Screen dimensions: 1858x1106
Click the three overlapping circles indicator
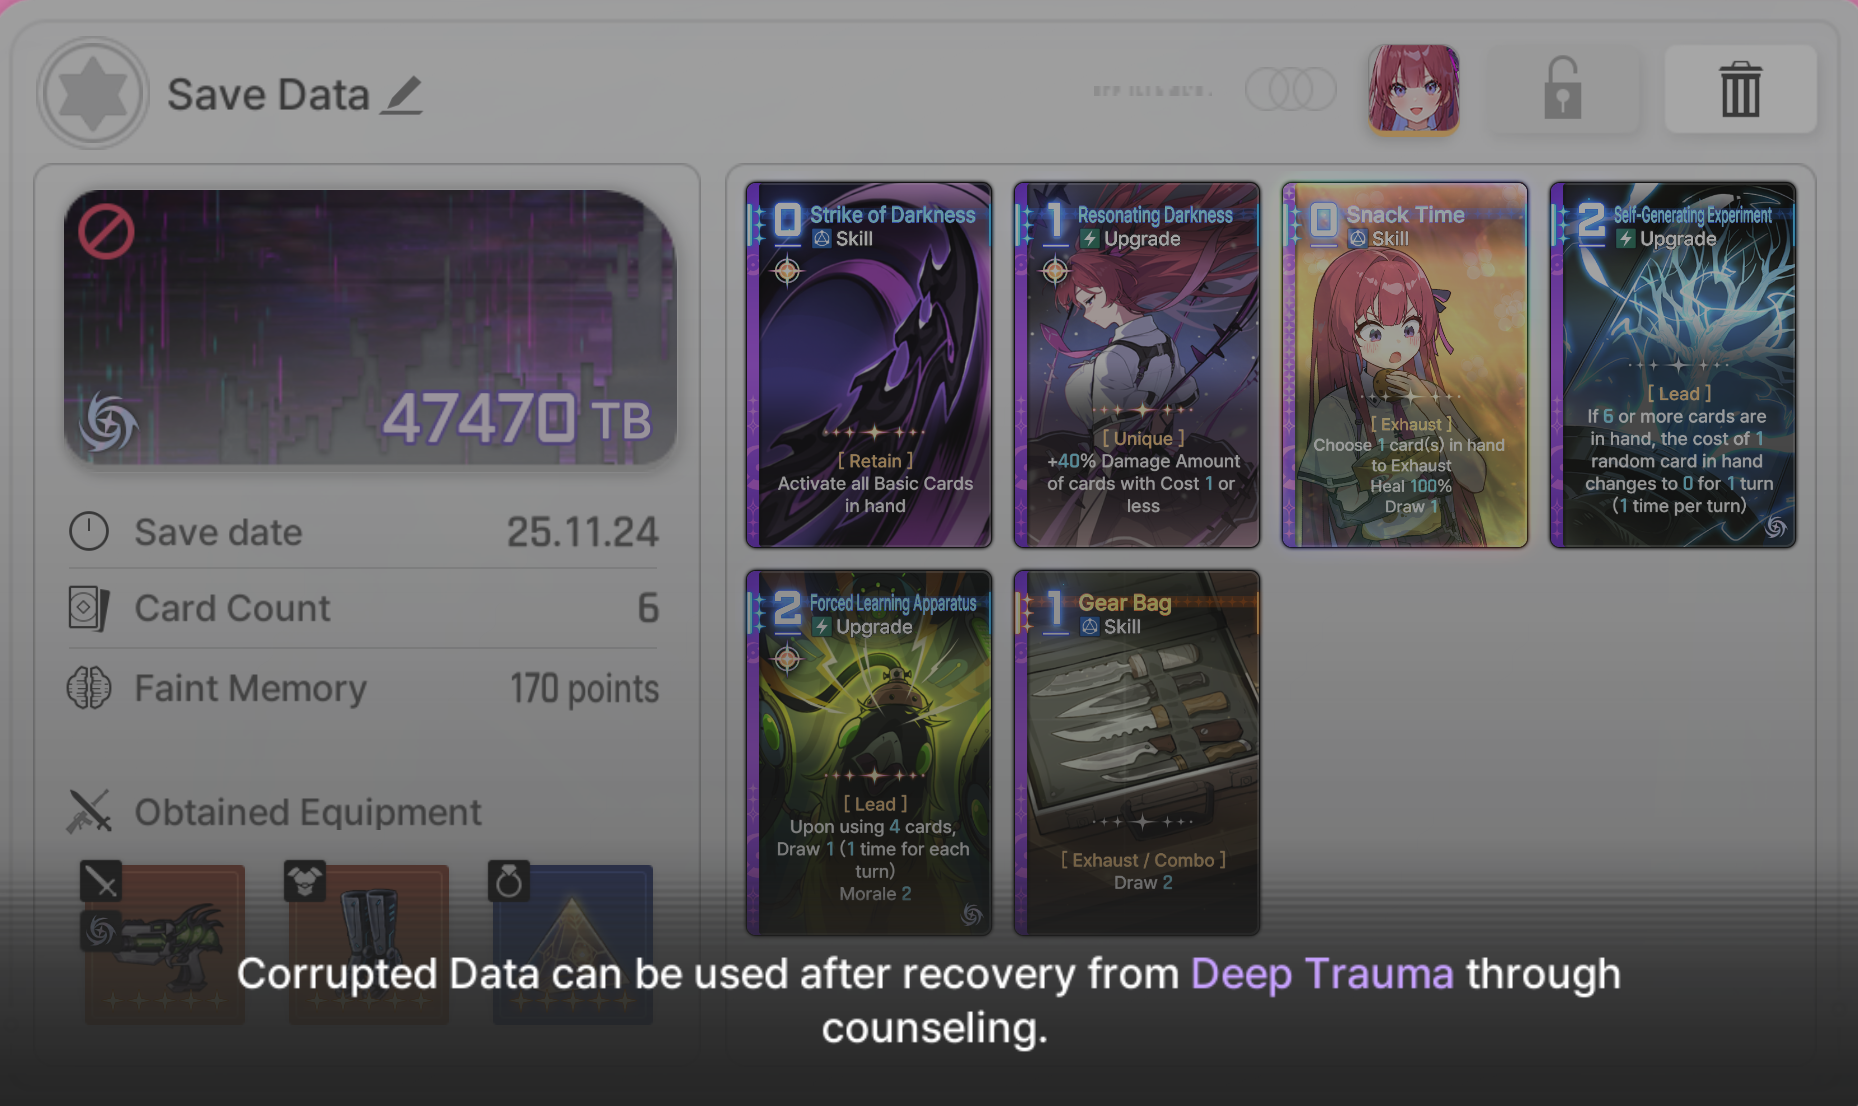(x=1290, y=90)
